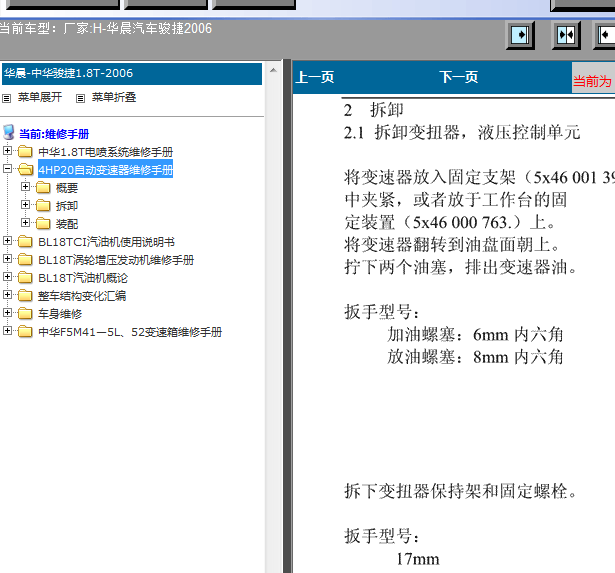
Task: Open 中华F5M41—5L、52变速箱维修手册 tree item
Action: pyautogui.click(x=130, y=332)
